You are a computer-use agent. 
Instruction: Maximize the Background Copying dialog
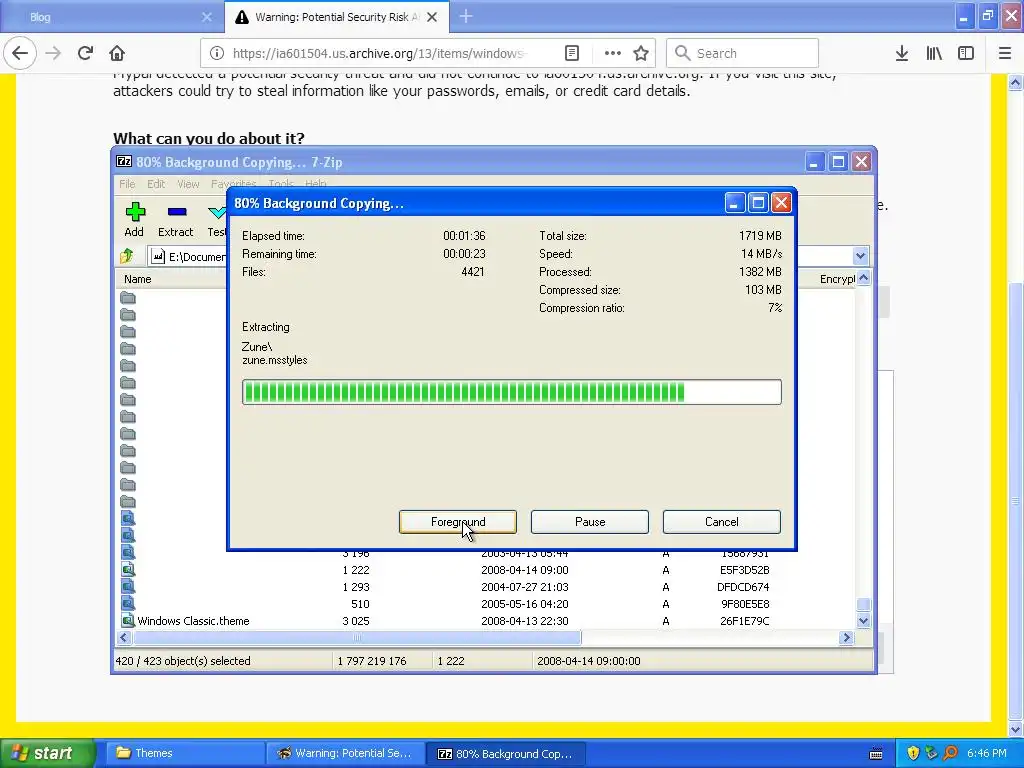click(758, 203)
